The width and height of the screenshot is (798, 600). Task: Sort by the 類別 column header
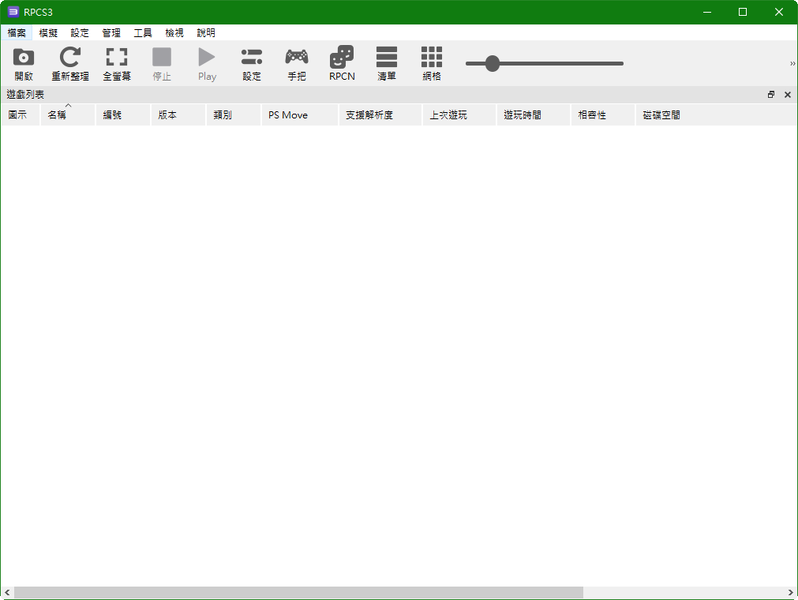(x=234, y=115)
